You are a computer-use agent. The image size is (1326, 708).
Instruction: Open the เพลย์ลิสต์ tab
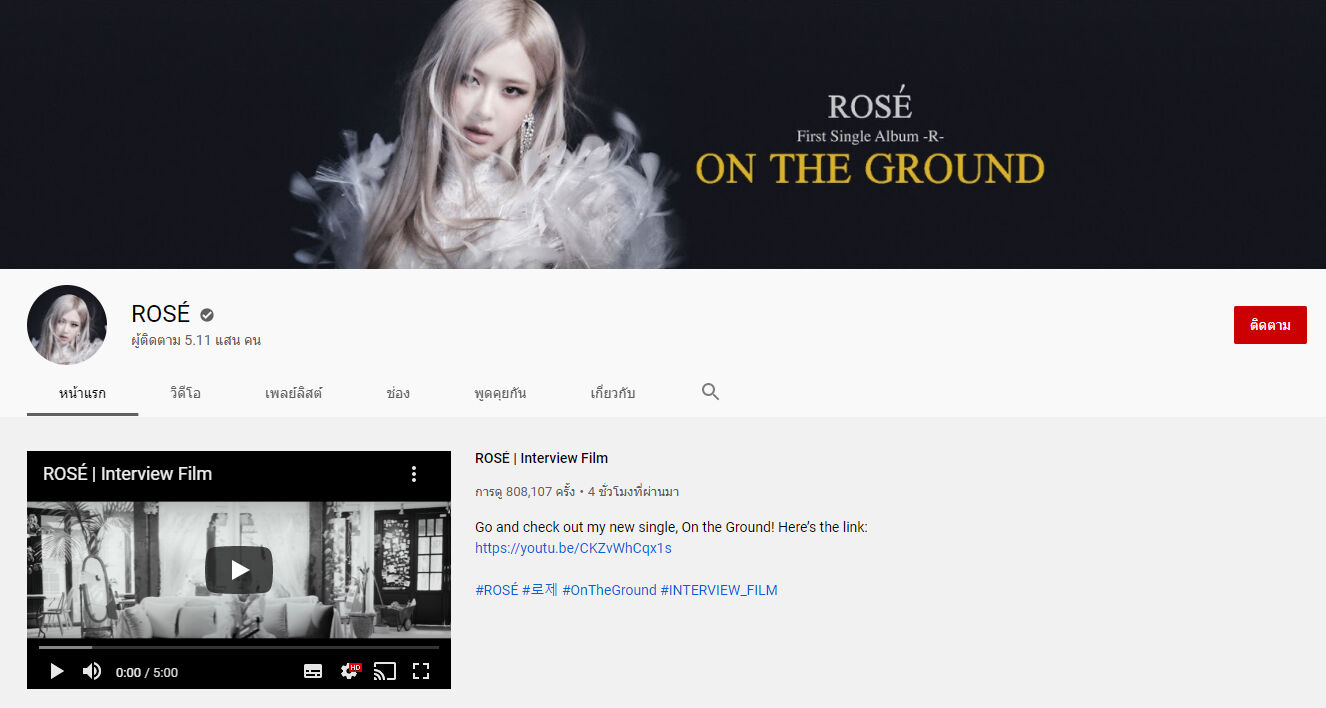pos(293,393)
